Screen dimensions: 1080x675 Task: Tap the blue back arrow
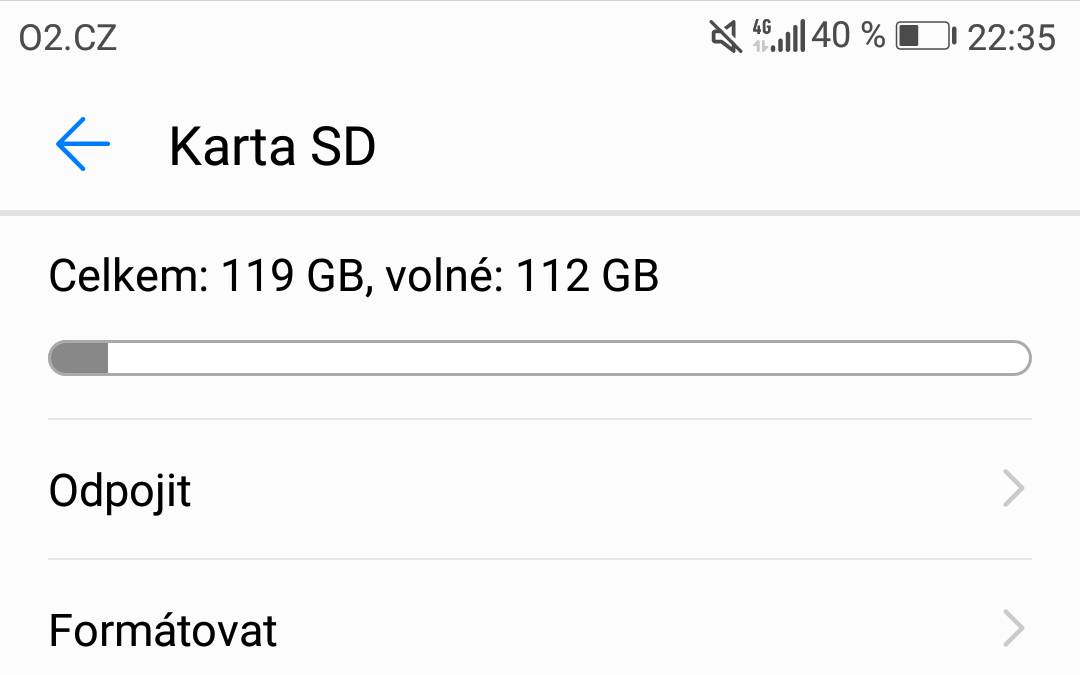click(83, 144)
